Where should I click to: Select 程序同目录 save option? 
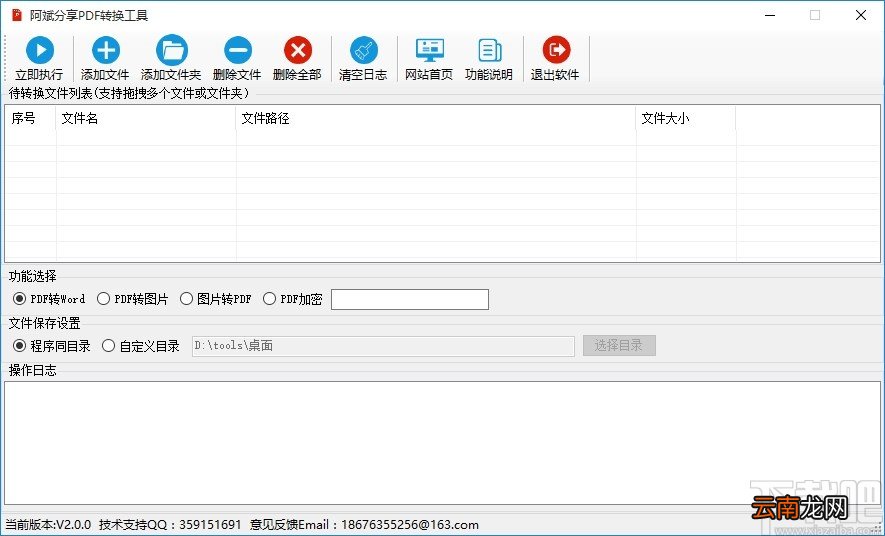52,346
